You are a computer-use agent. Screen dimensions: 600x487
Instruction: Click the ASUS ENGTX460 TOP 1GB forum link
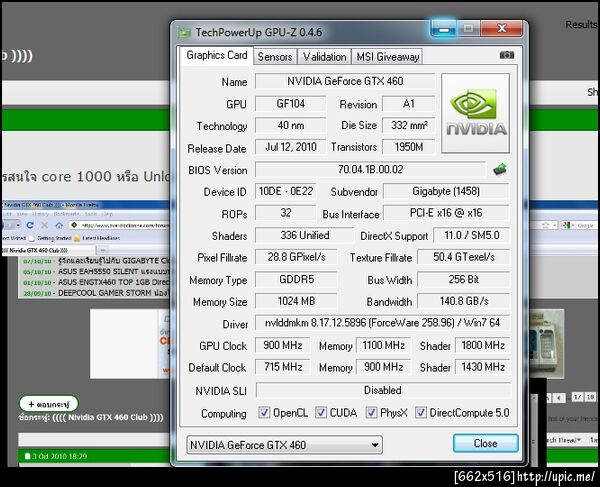click(114, 282)
